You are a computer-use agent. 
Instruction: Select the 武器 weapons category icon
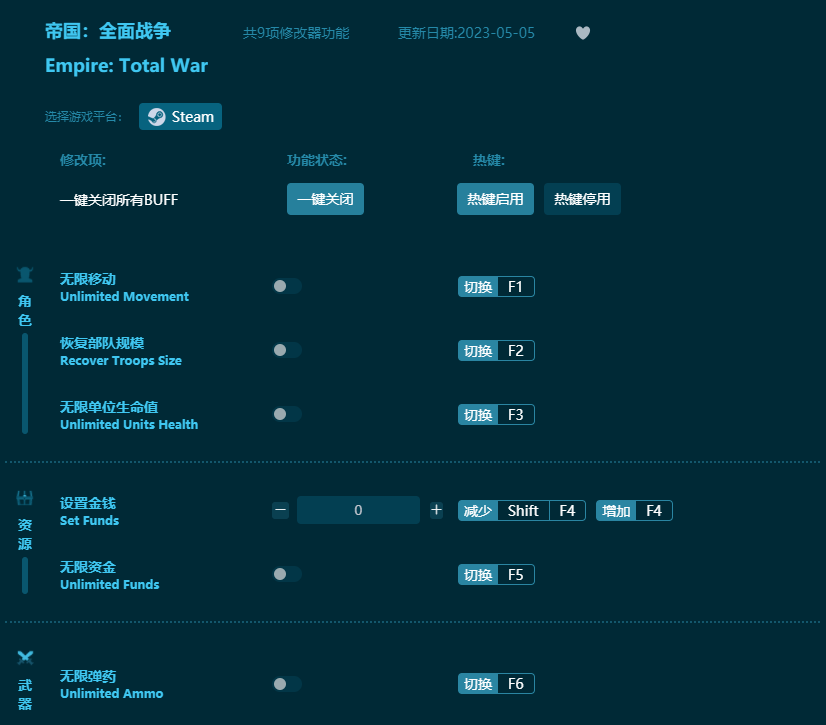point(24,658)
